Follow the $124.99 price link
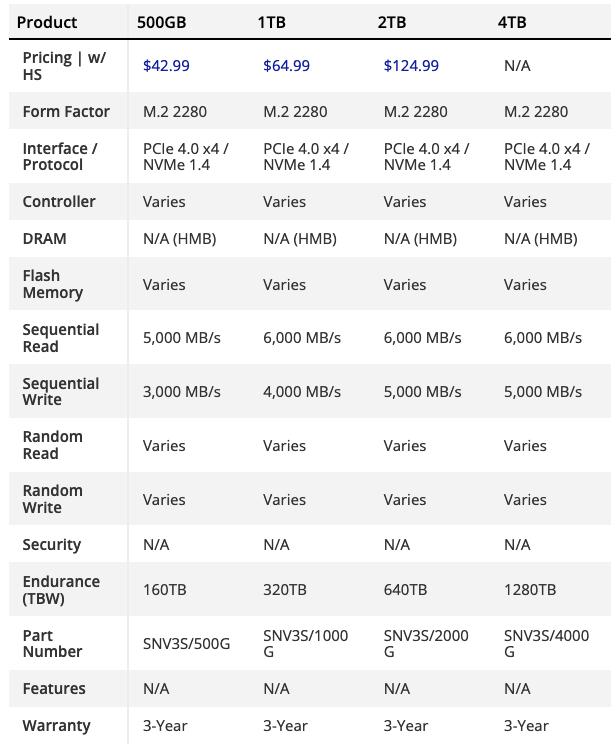This screenshot has height=749, width=616. (411, 66)
